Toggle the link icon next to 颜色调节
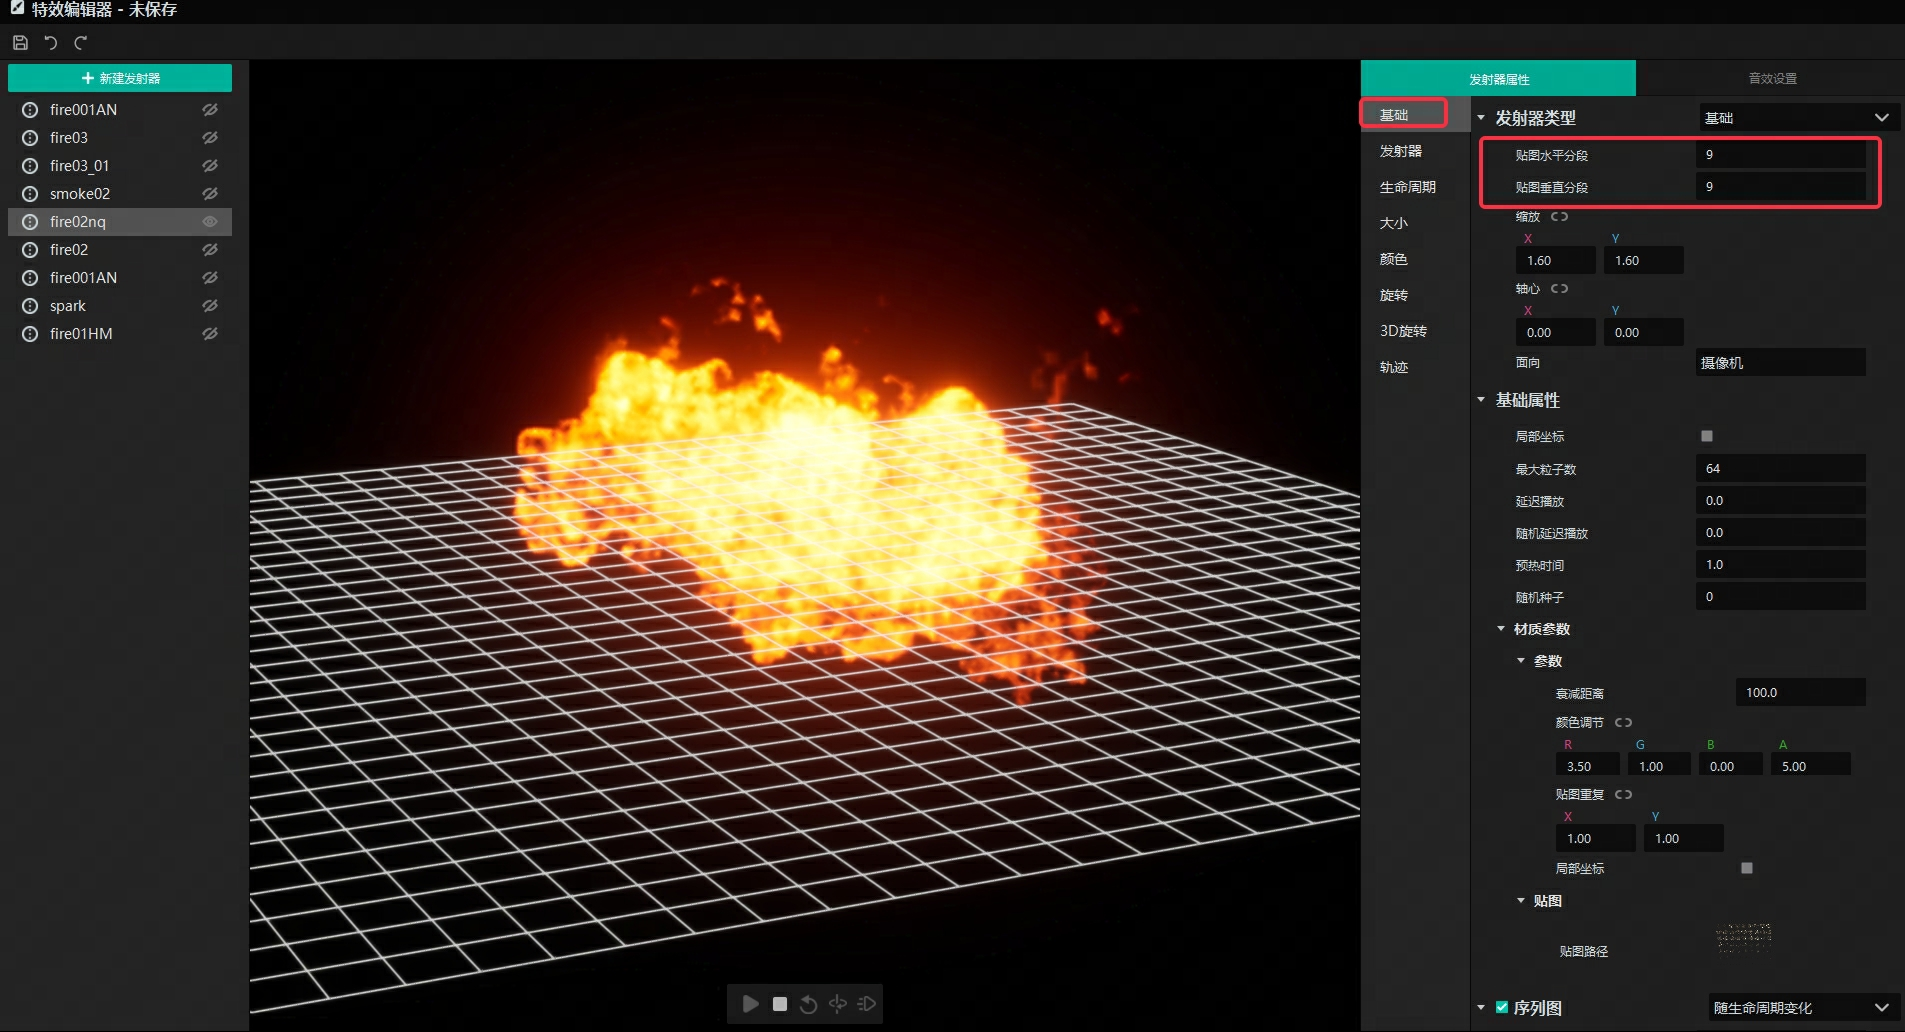Viewport: 1905px width, 1032px height. (x=1623, y=722)
